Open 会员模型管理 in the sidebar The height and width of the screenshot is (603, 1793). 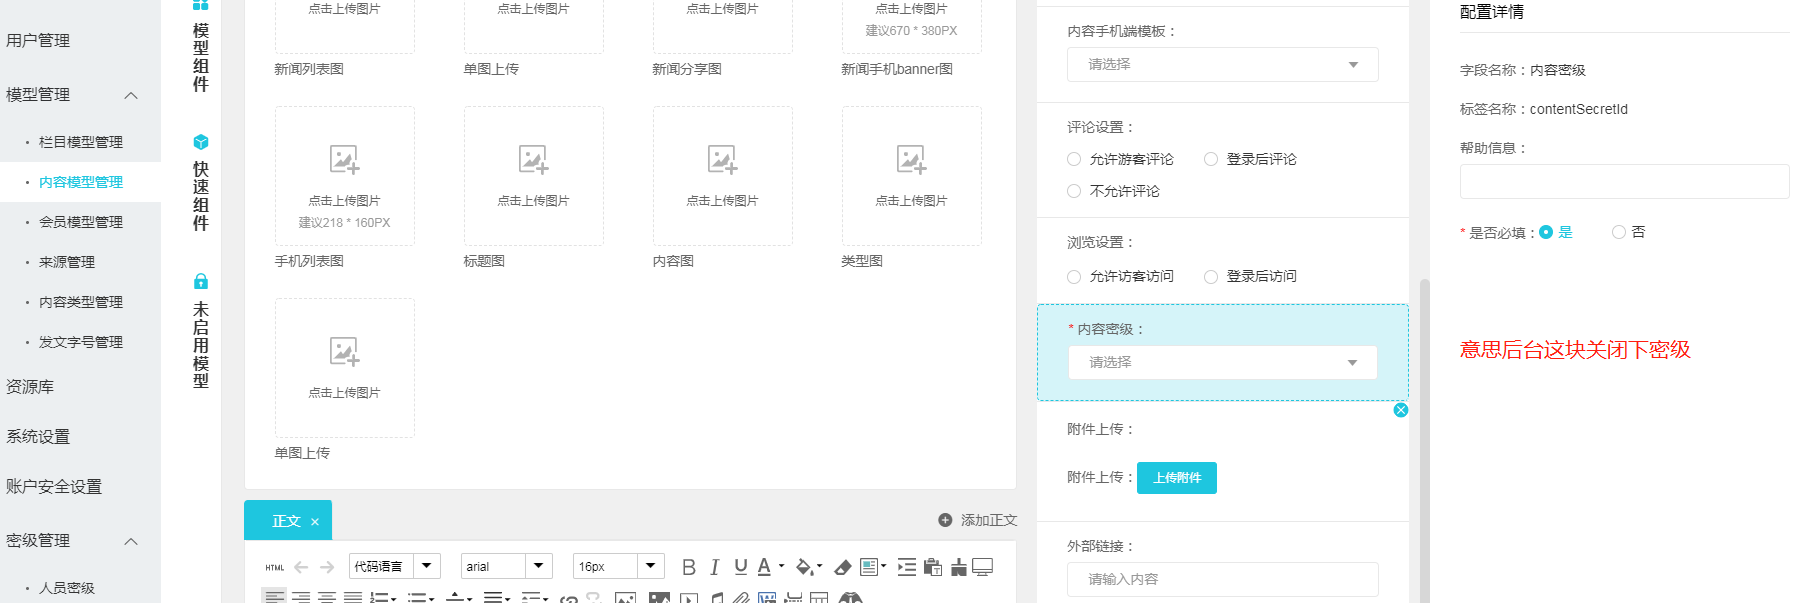click(x=80, y=222)
